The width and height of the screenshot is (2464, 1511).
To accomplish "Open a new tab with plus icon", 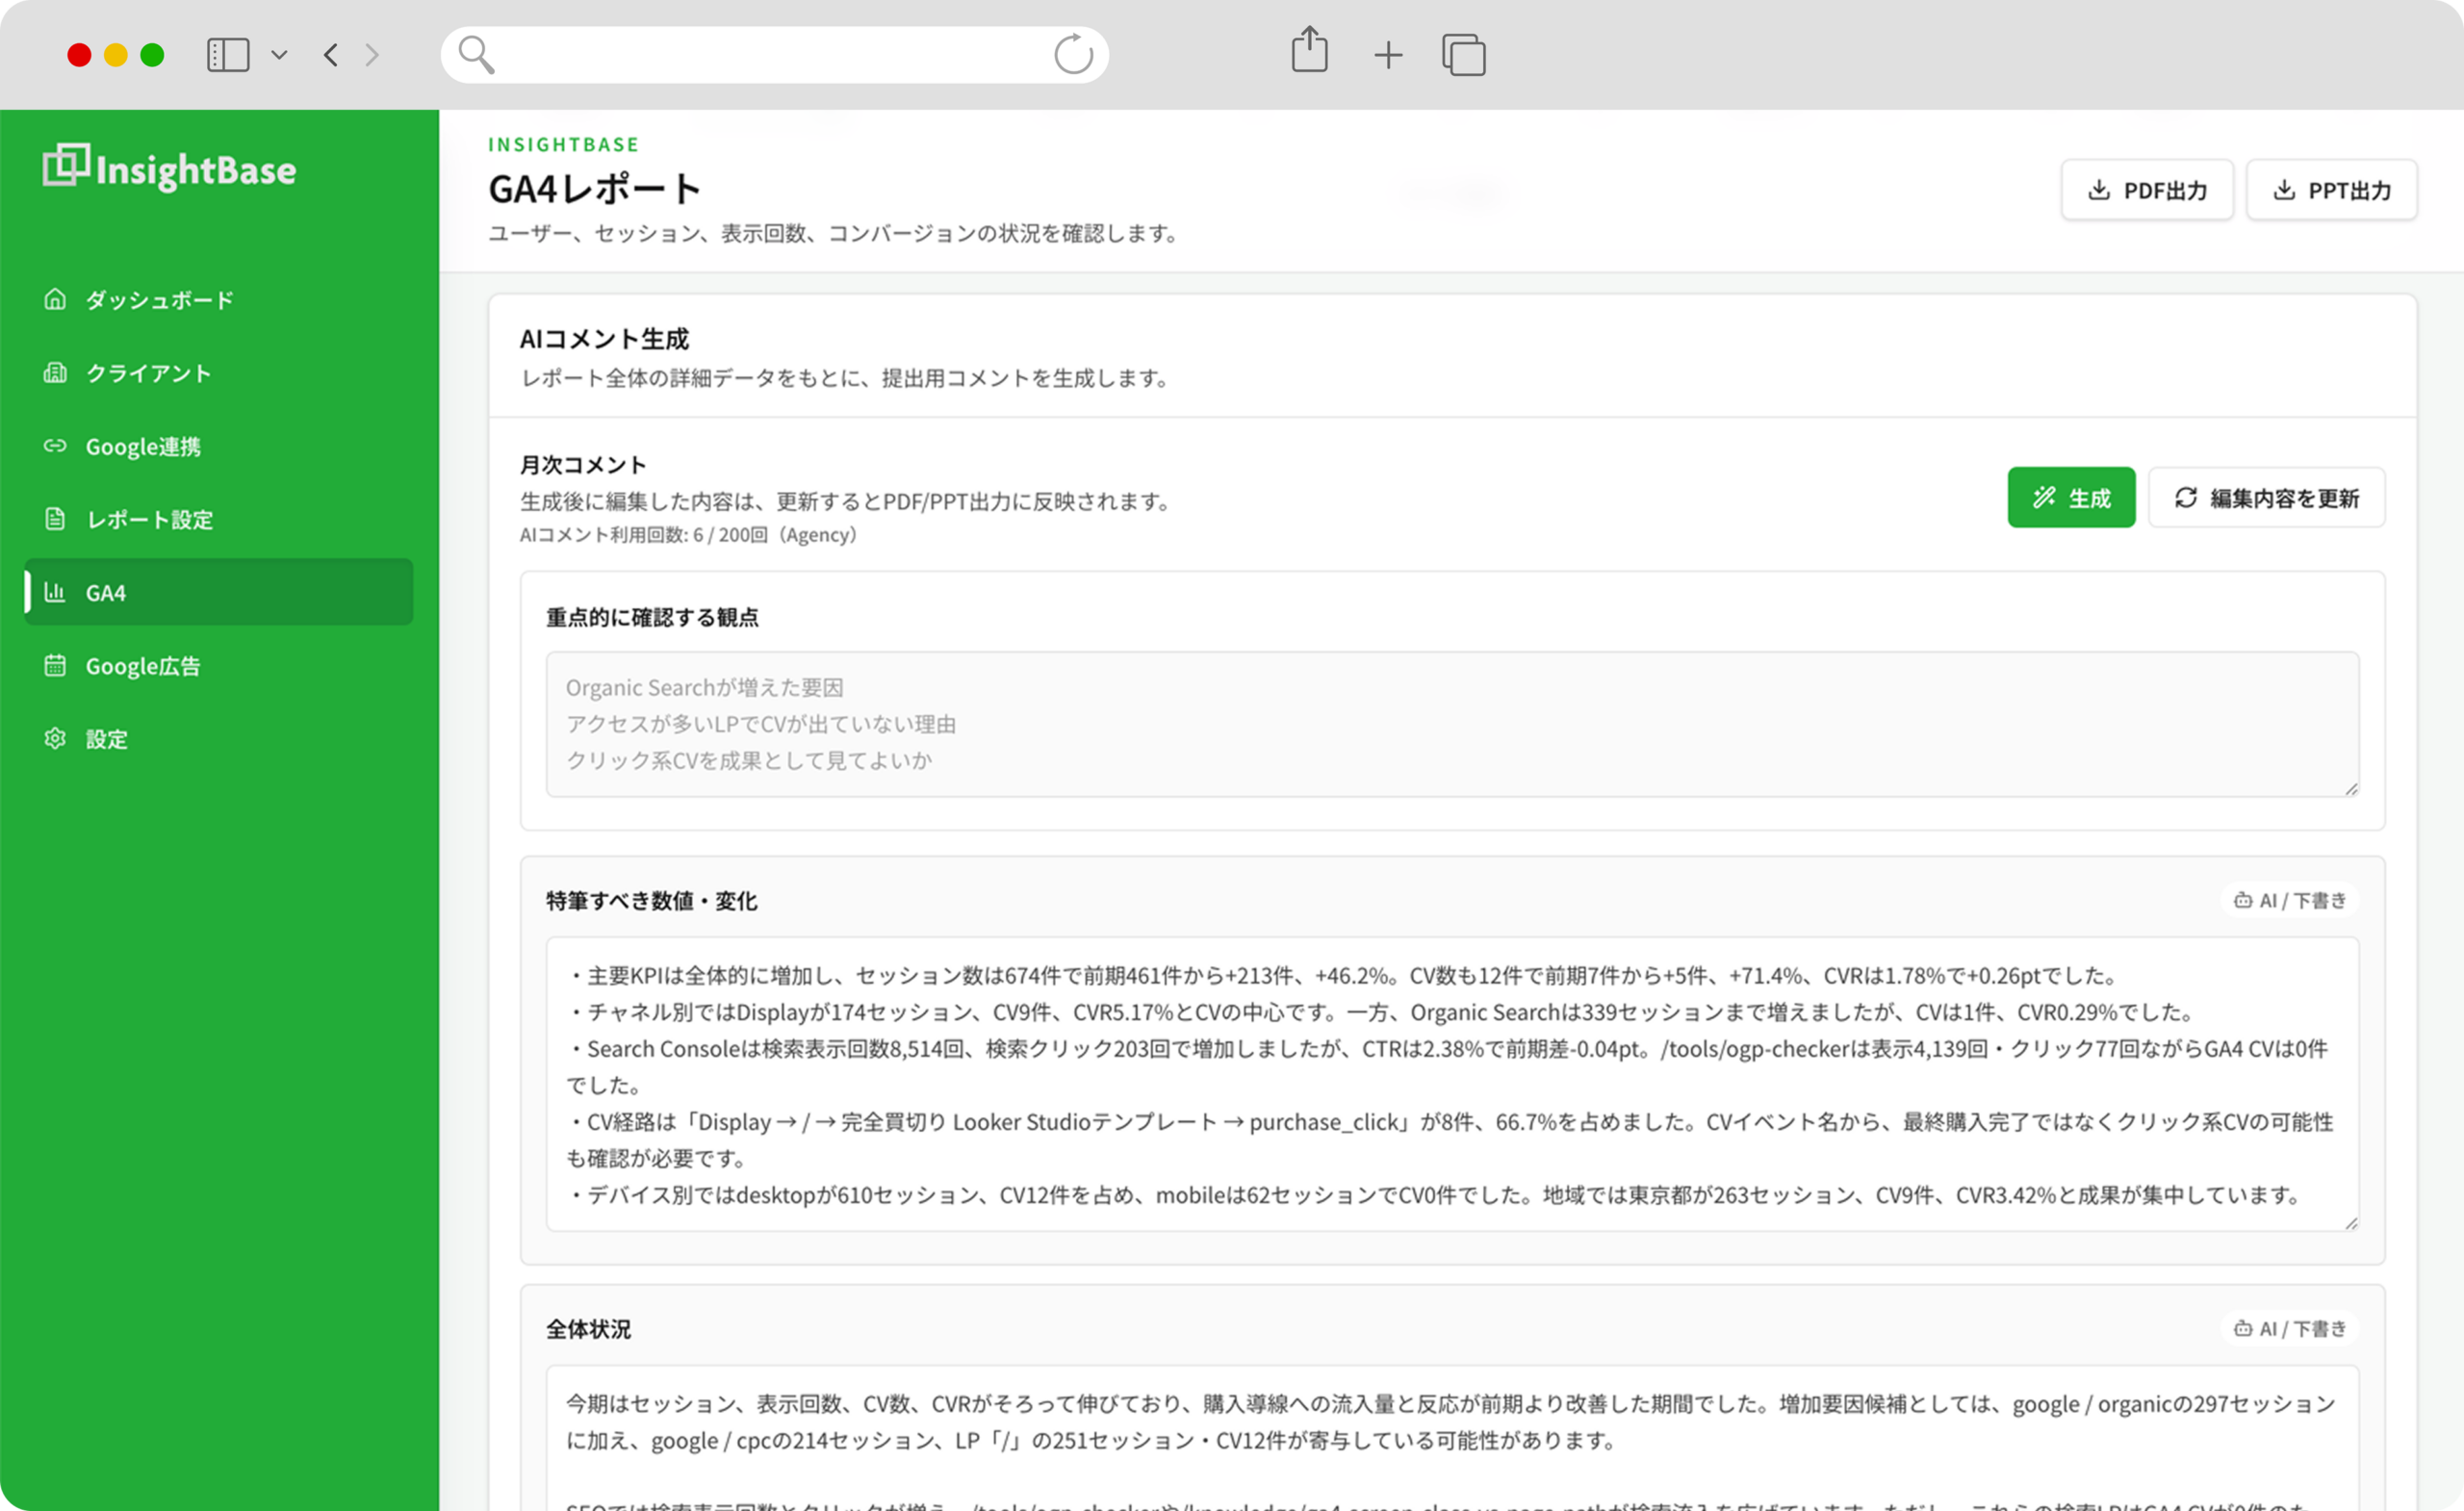I will 1388,55.
